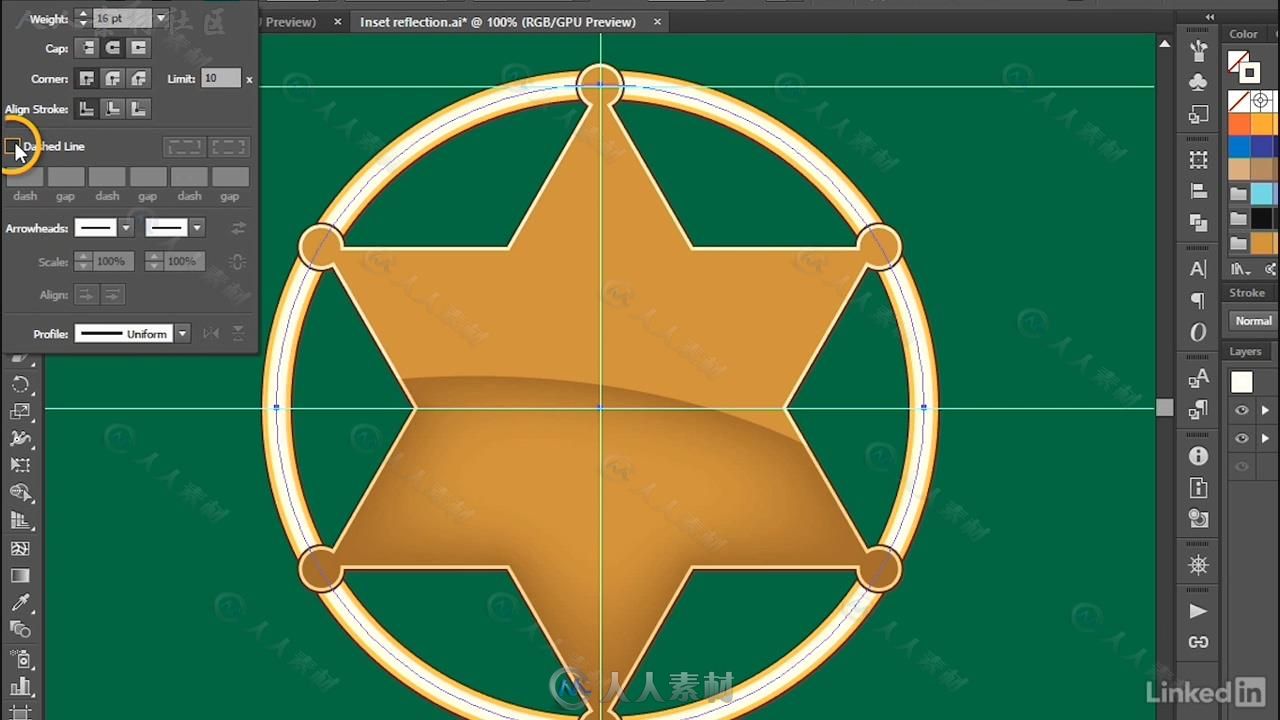Collapse panels with double-arrow icon

[1210, 17]
